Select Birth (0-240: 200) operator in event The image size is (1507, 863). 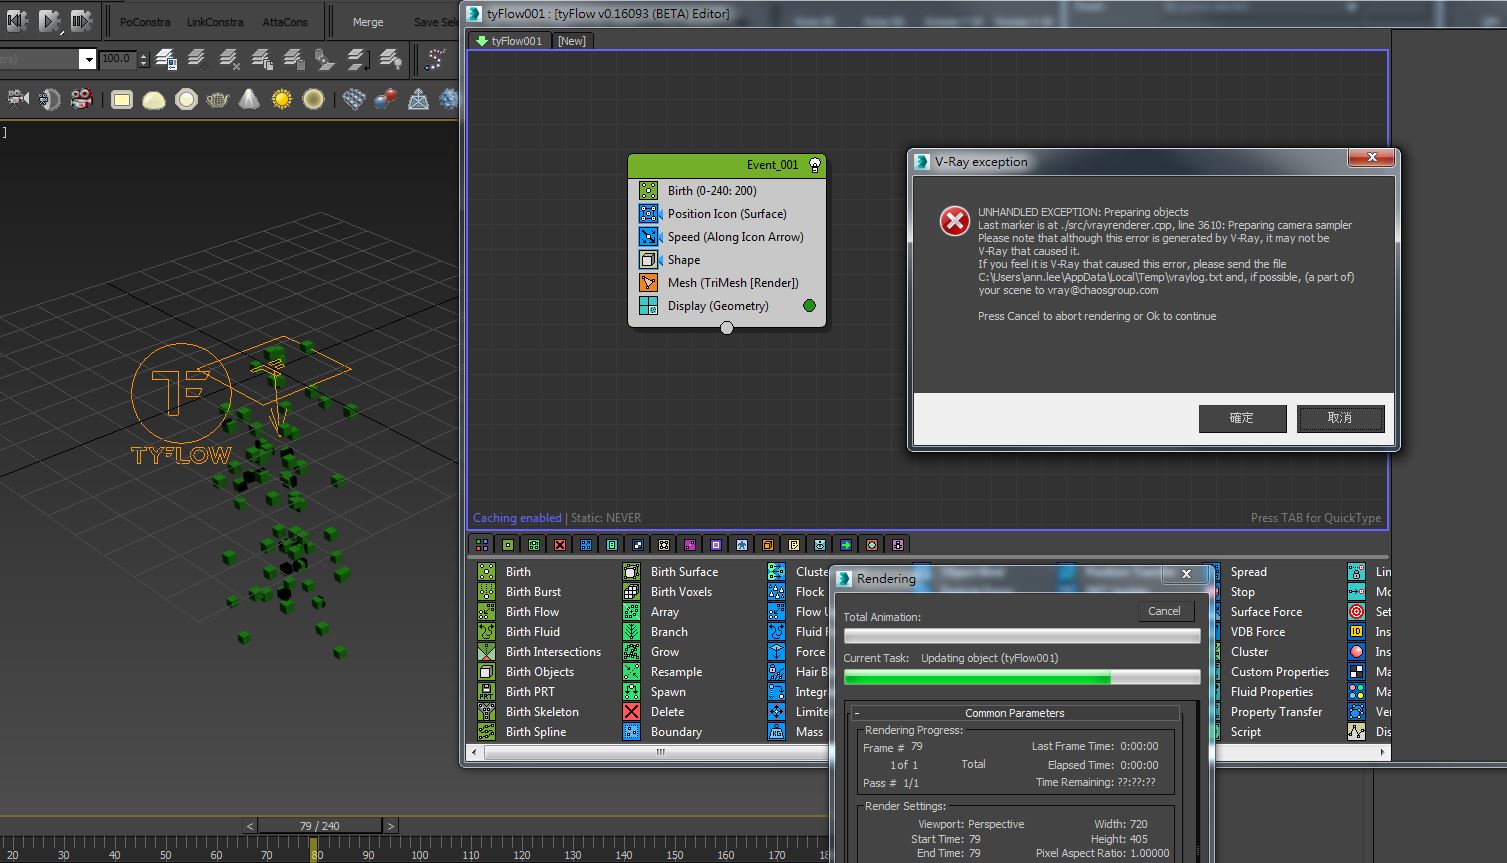(x=711, y=191)
